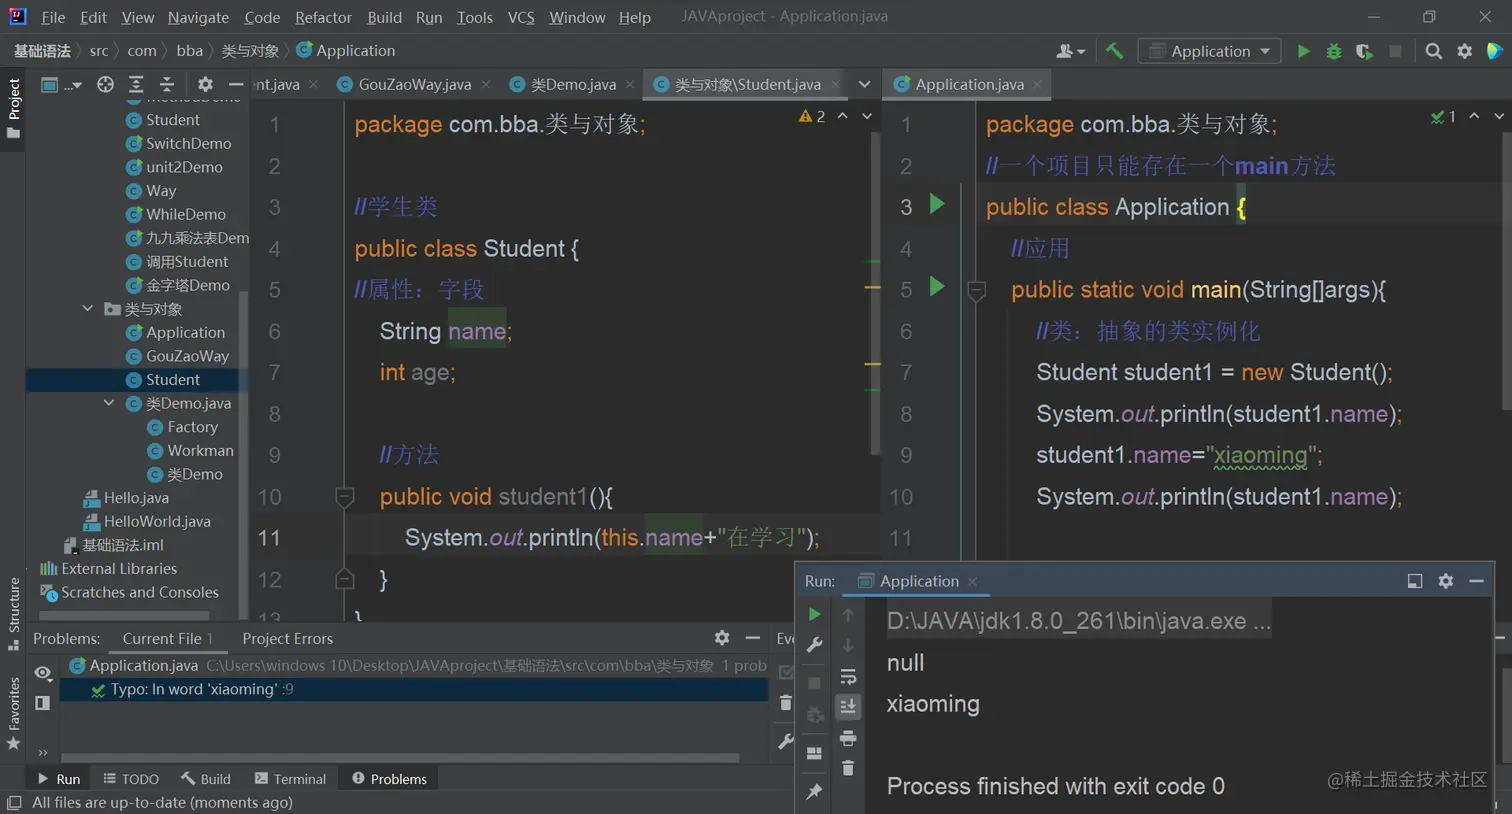Click Project tree horizontal scrollbar

point(123,615)
